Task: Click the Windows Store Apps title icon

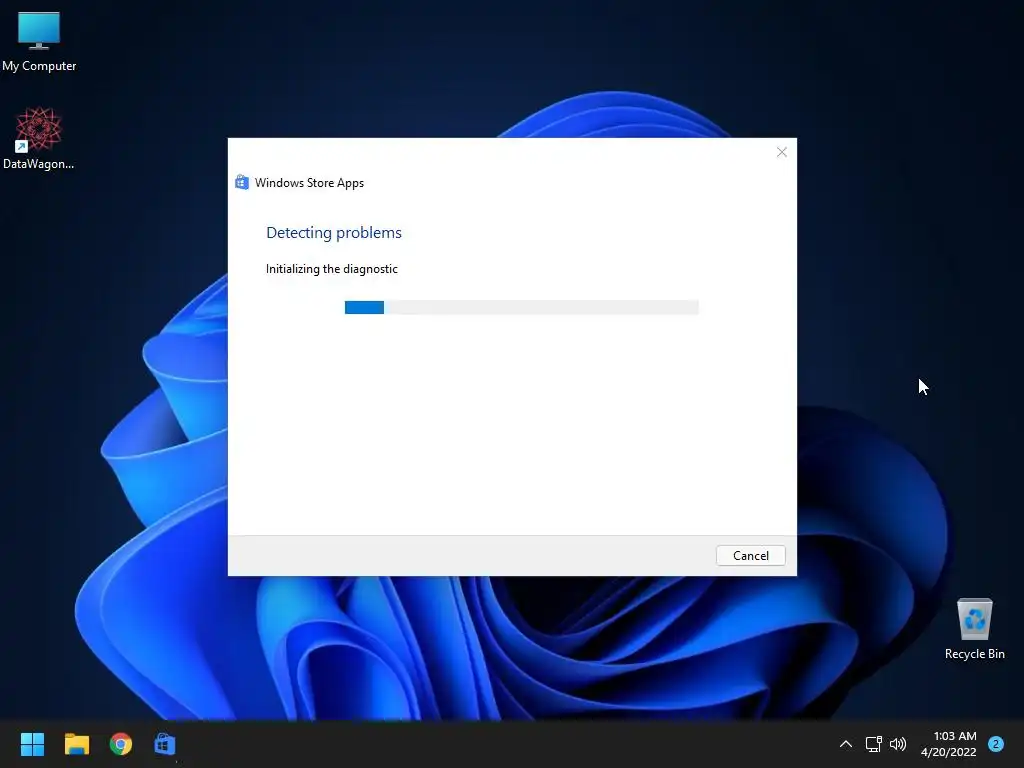Action: (x=242, y=183)
